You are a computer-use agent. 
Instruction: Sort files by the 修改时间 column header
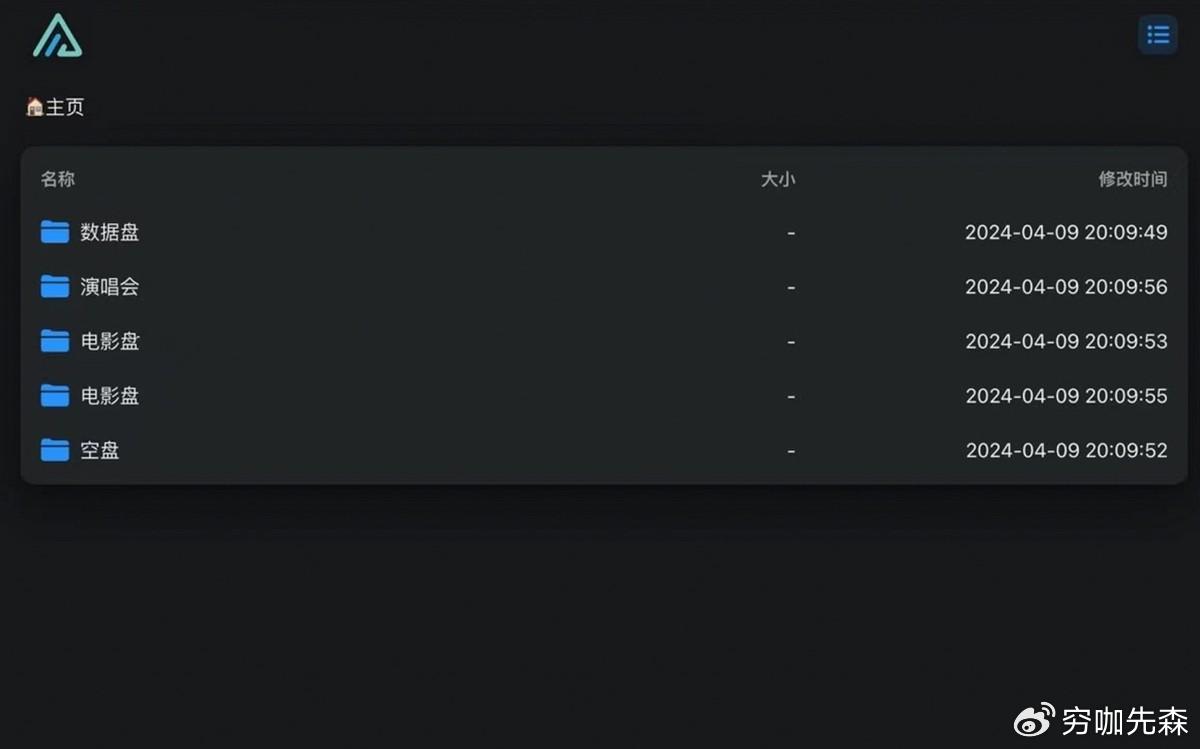[x=1132, y=179]
